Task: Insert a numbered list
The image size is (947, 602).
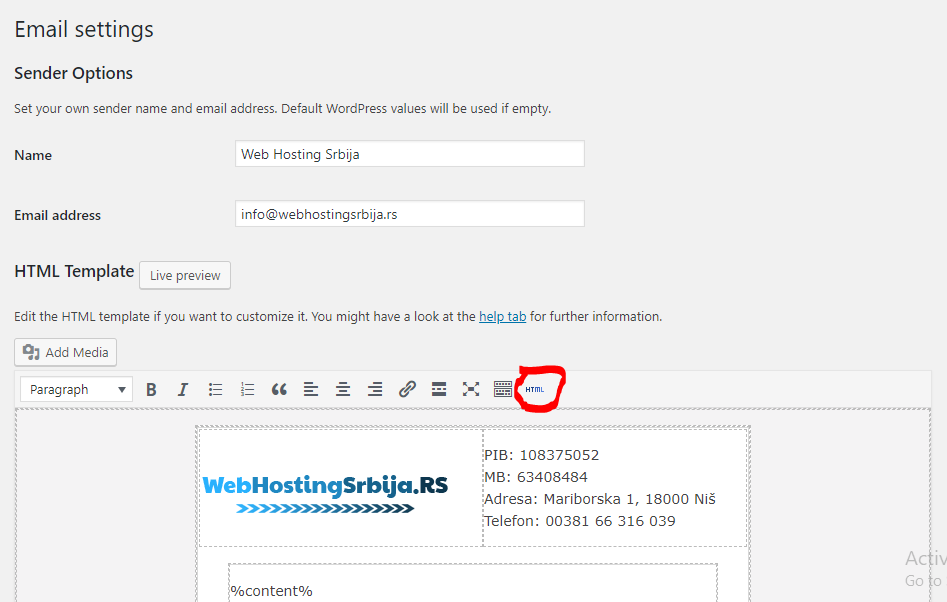Action: (x=247, y=389)
